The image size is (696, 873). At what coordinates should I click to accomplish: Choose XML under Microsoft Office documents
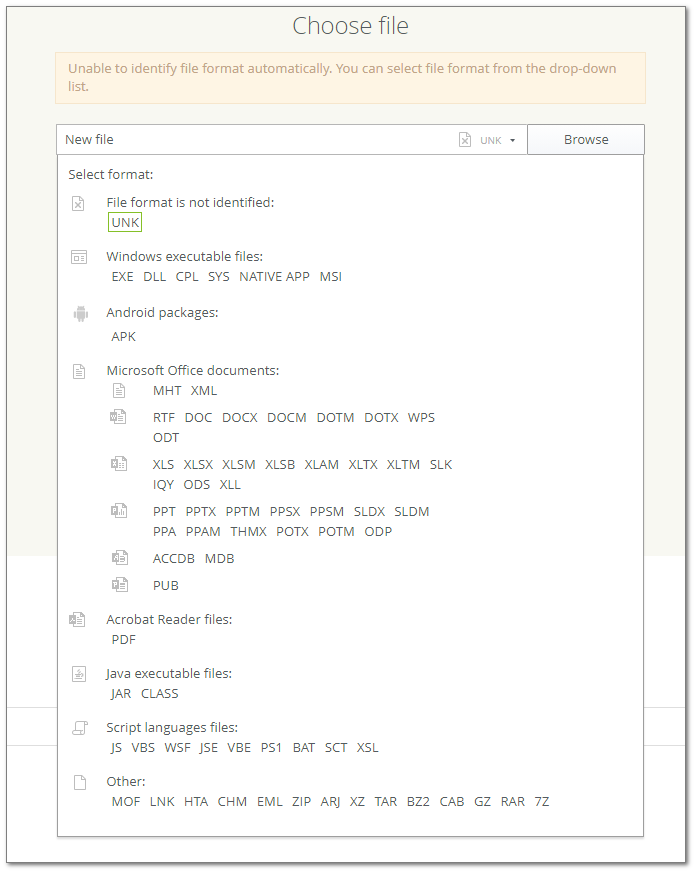coord(204,391)
